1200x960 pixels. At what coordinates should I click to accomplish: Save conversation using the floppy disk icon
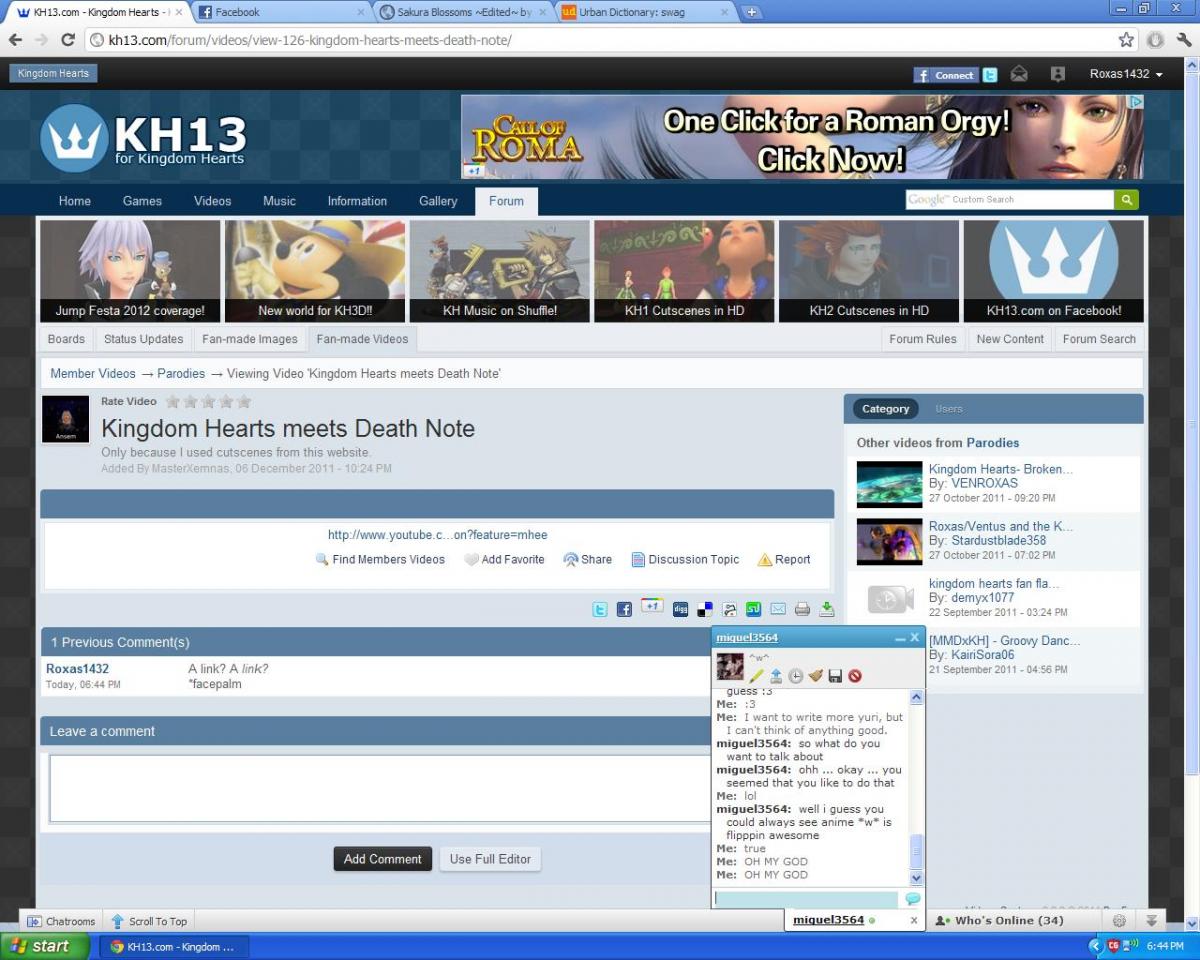pyautogui.click(x=835, y=676)
